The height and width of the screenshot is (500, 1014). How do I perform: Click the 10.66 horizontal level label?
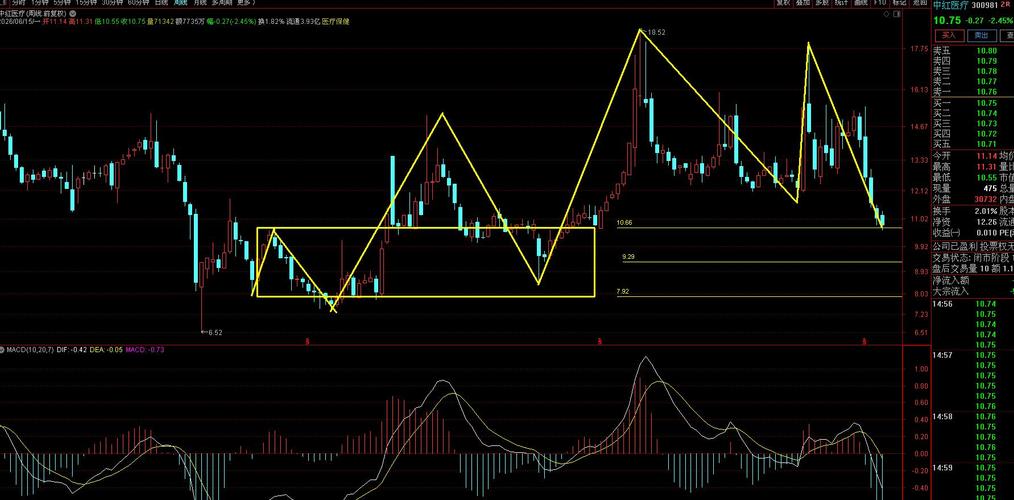point(624,223)
